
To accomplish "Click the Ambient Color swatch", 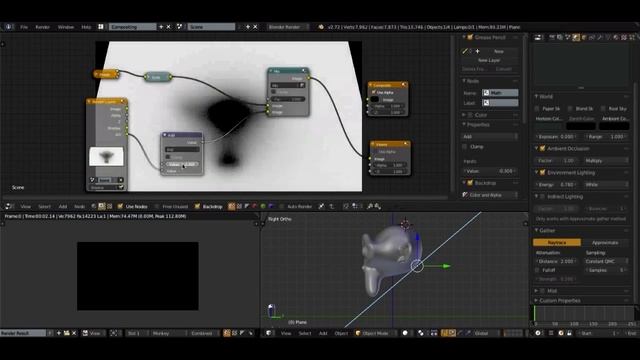I will 614,126.
